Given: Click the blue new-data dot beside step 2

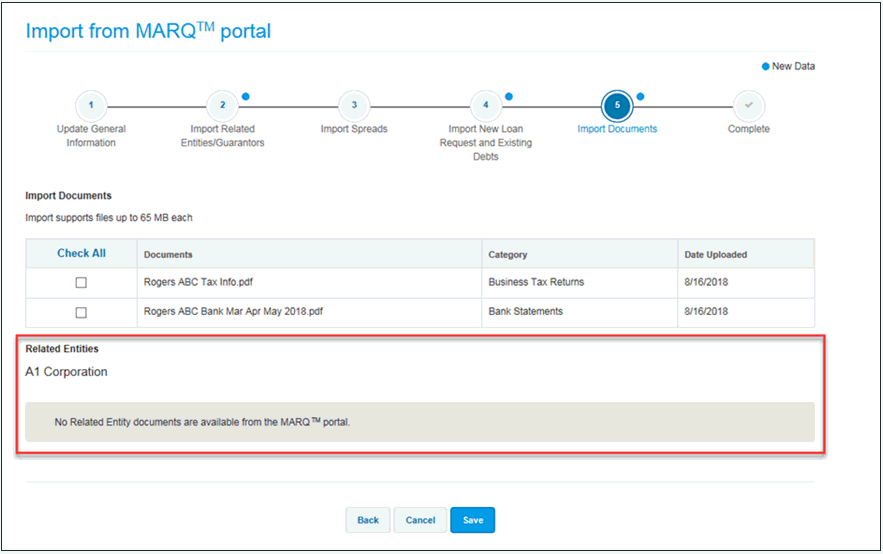Looking at the screenshot, I should pos(246,96).
